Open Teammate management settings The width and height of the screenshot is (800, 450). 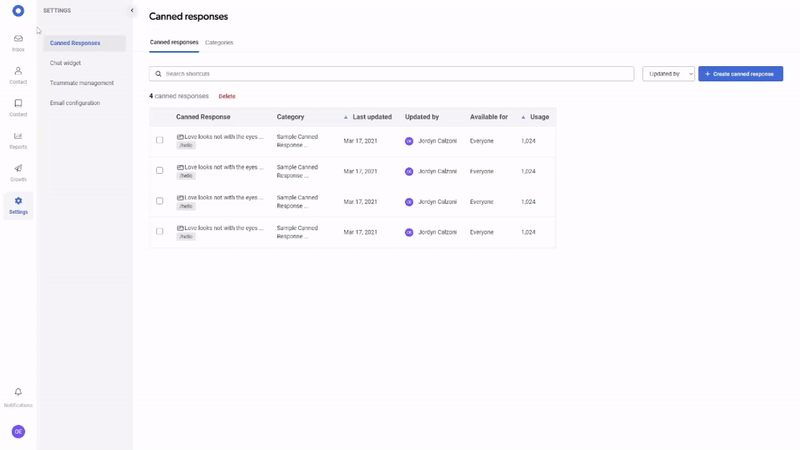pos(82,83)
